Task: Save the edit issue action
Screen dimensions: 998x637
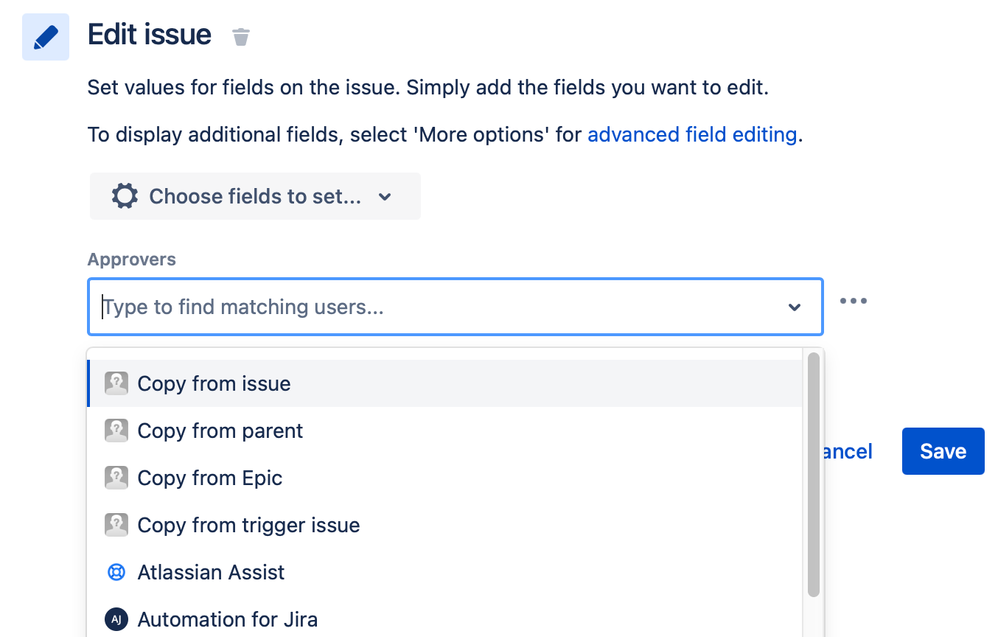Action: [942, 451]
